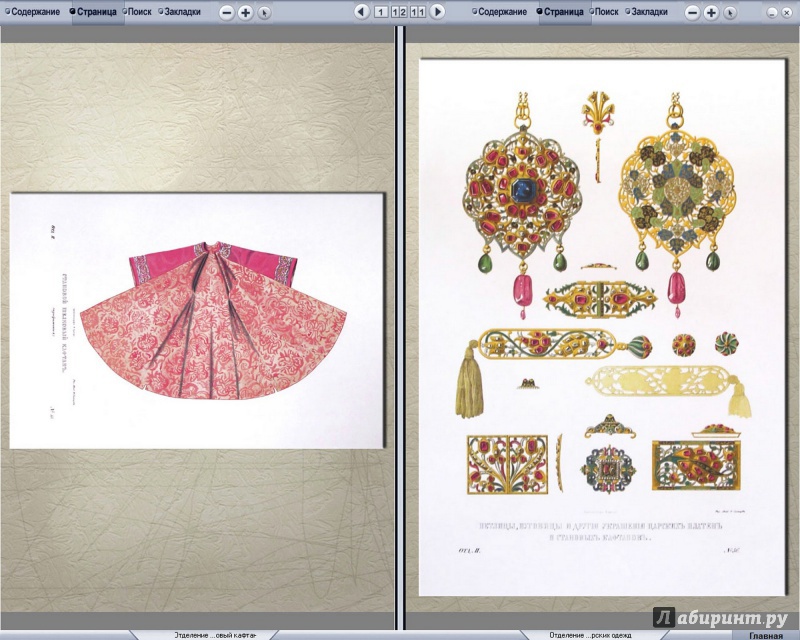Choose the two-pane layout button labeled 12

pyautogui.click(x=399, y=12)
